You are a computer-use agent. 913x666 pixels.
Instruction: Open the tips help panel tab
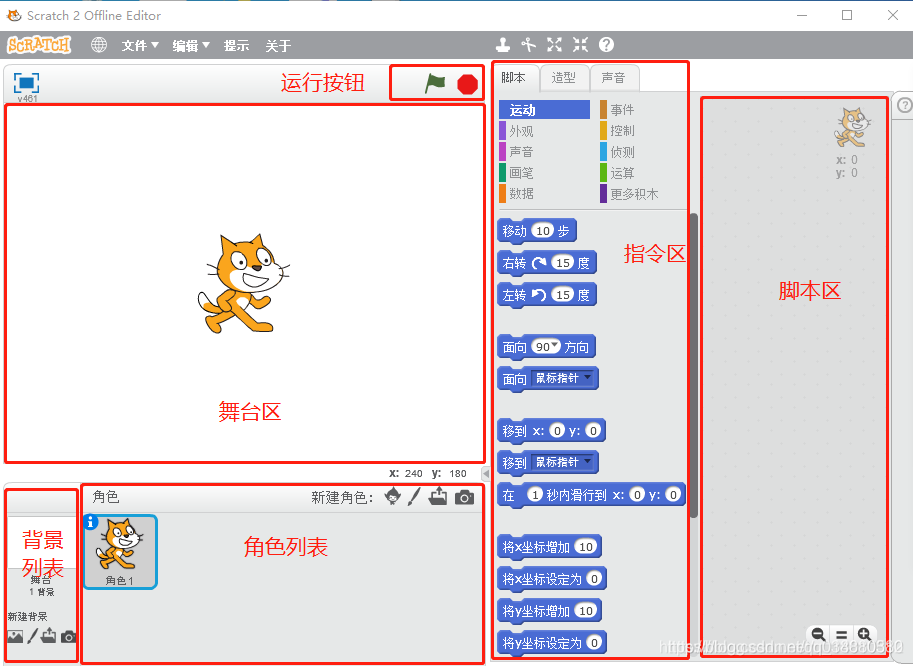(904, 105)
